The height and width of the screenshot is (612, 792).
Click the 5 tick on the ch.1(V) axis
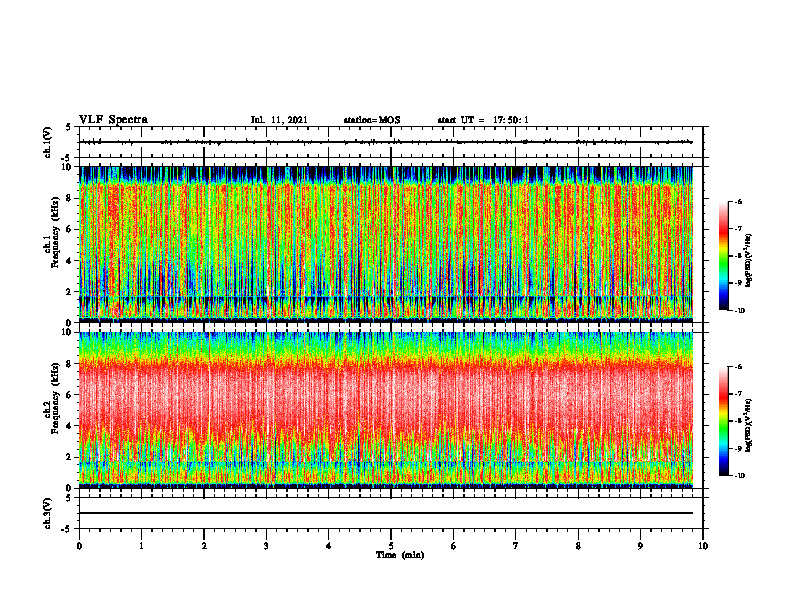pos(69,127)
